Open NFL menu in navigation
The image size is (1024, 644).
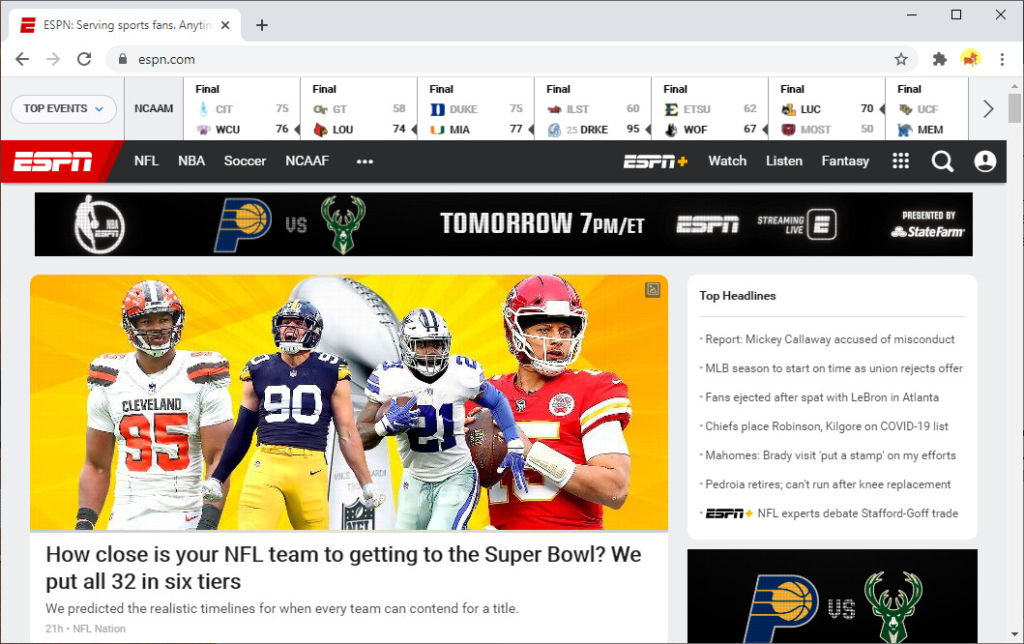(x=146, y=161)
